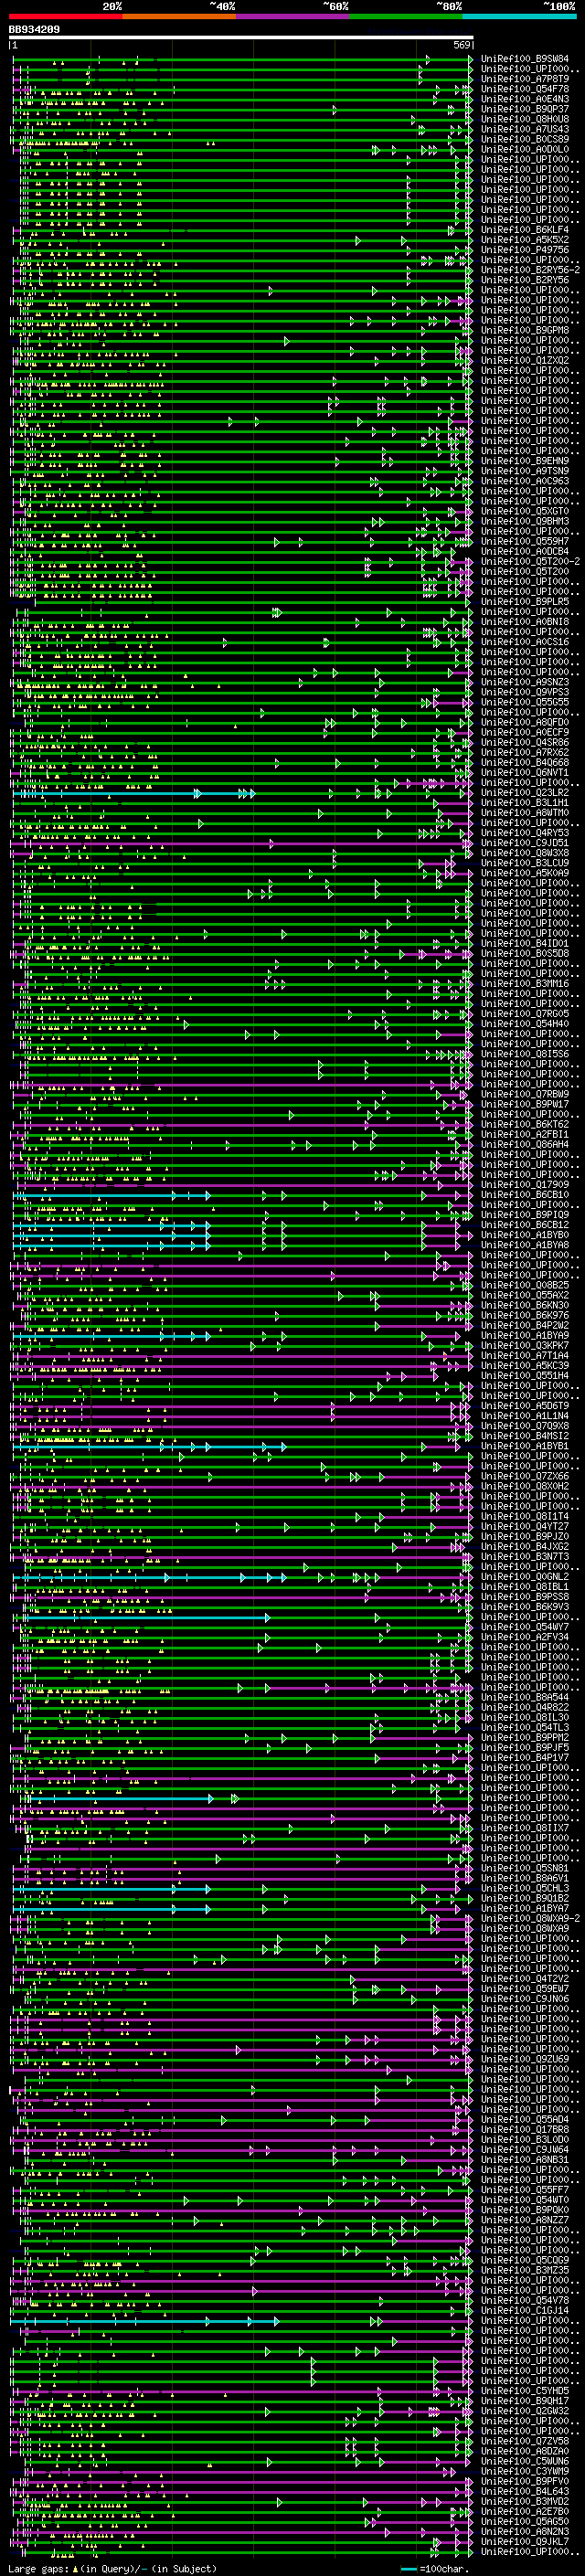Select hit UniRef100_B9PLR5
This screenshot has width=585, height=2576.
[525, 602]
